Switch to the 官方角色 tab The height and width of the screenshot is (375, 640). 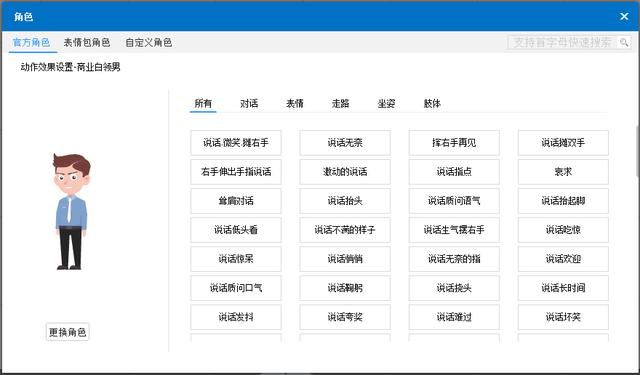(x=31, y=42)
